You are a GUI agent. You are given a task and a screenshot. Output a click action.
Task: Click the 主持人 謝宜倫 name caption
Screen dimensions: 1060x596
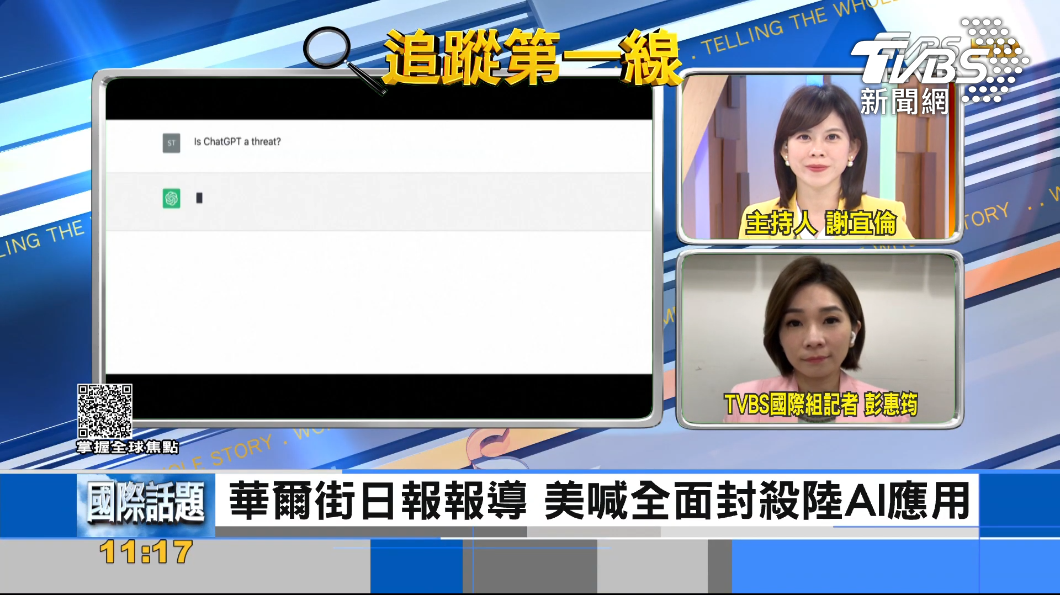click(x=821, y=223)
